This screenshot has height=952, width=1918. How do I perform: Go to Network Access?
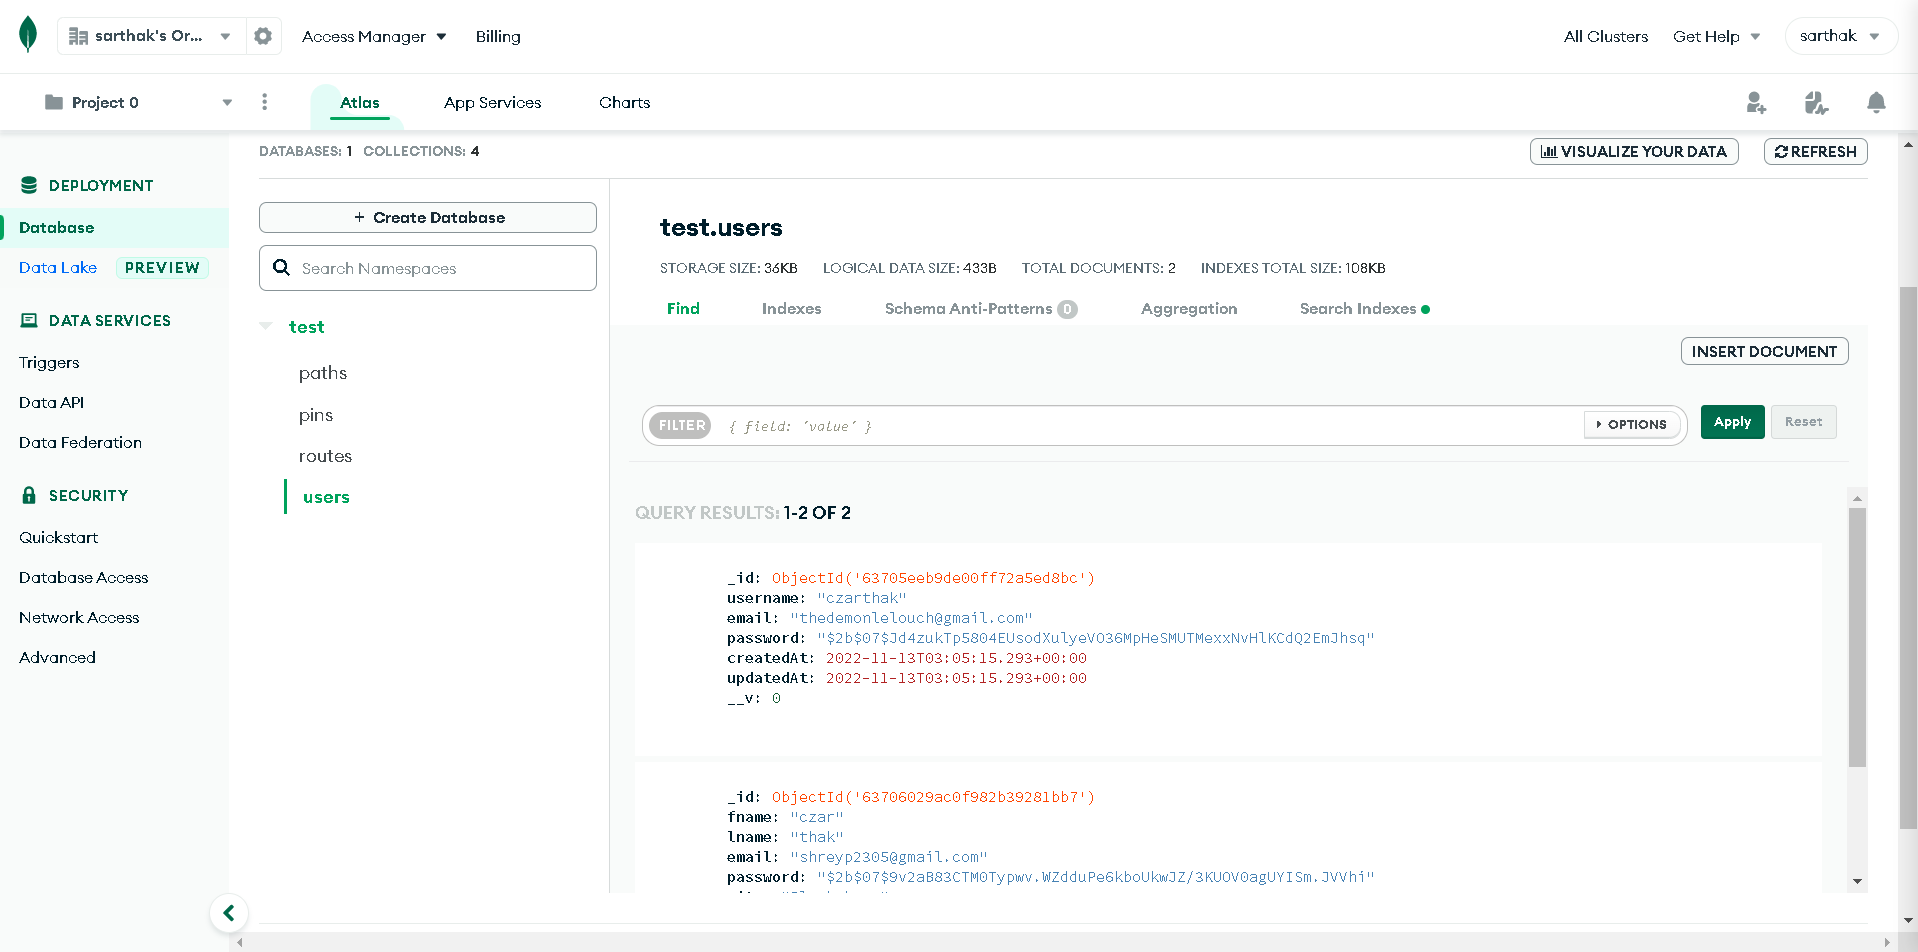tap(79, 617)
